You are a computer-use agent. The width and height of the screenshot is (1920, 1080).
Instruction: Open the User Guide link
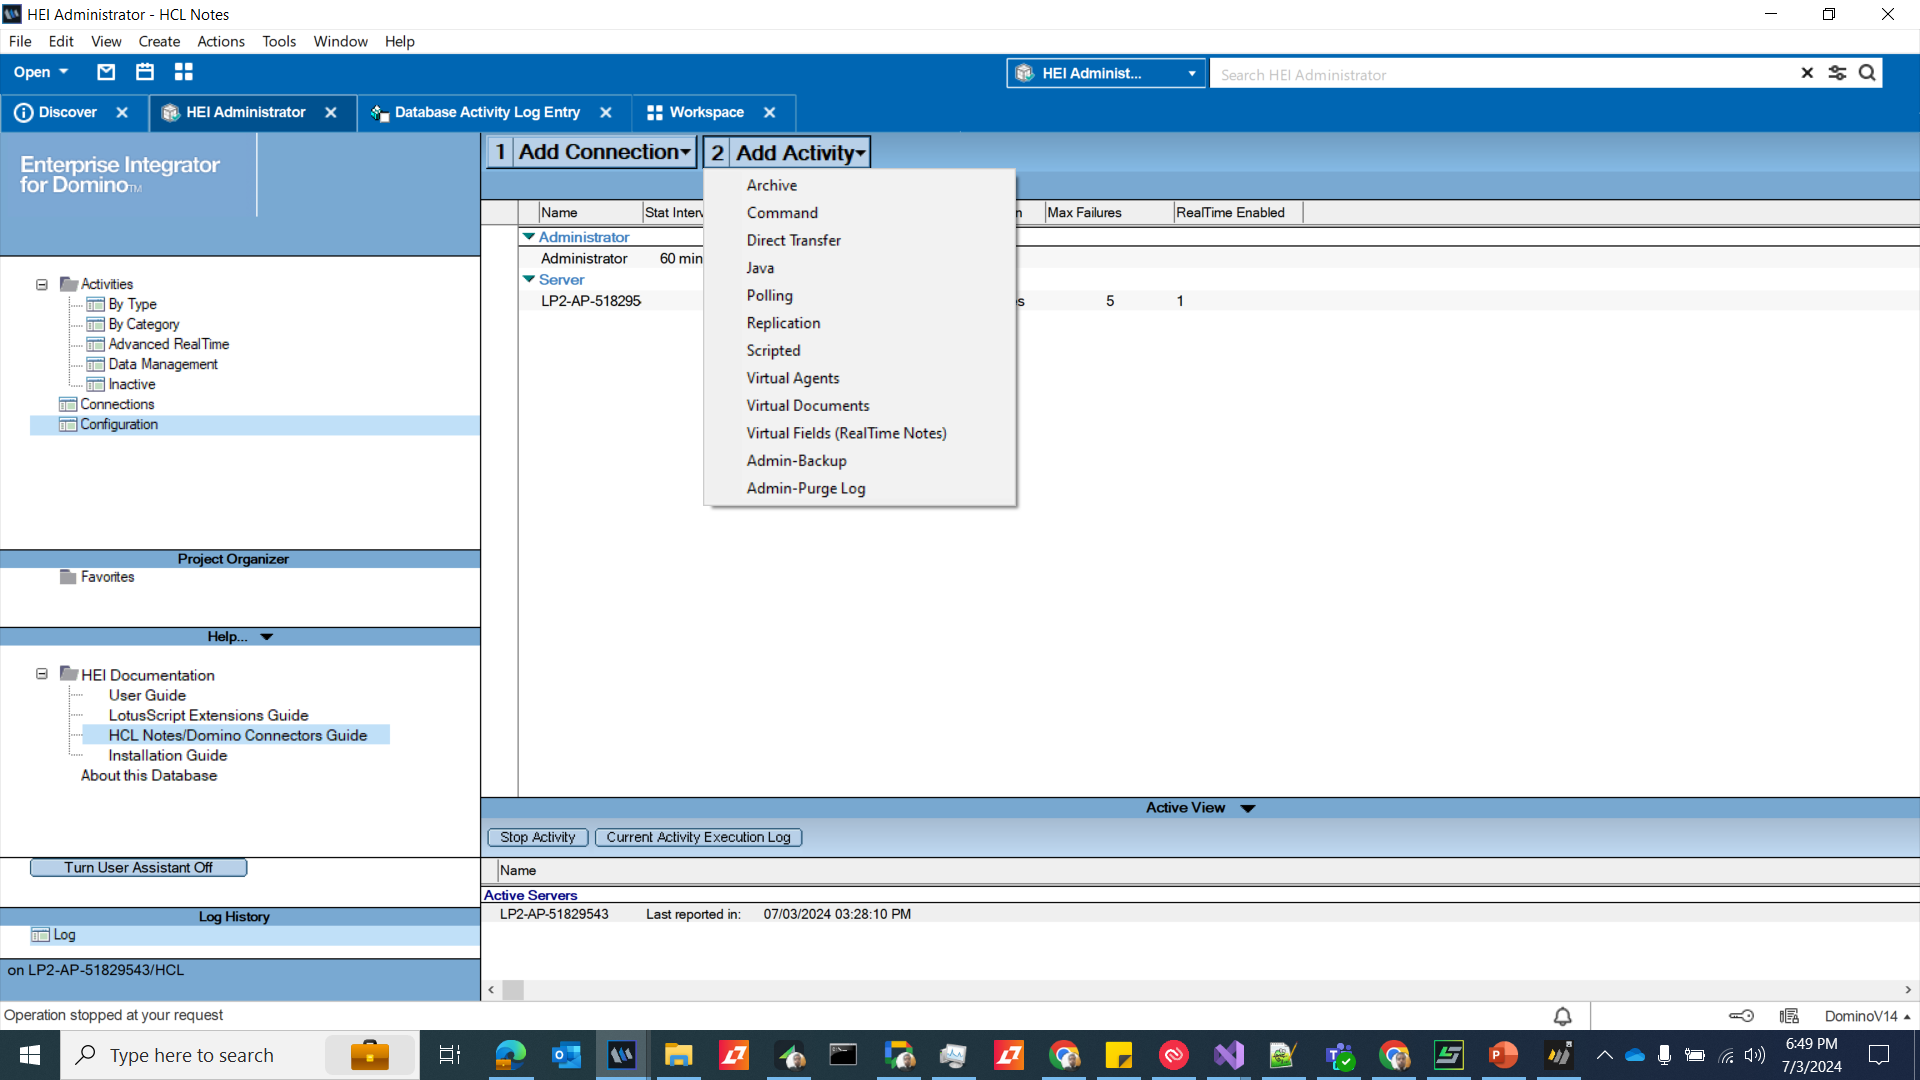147,696
